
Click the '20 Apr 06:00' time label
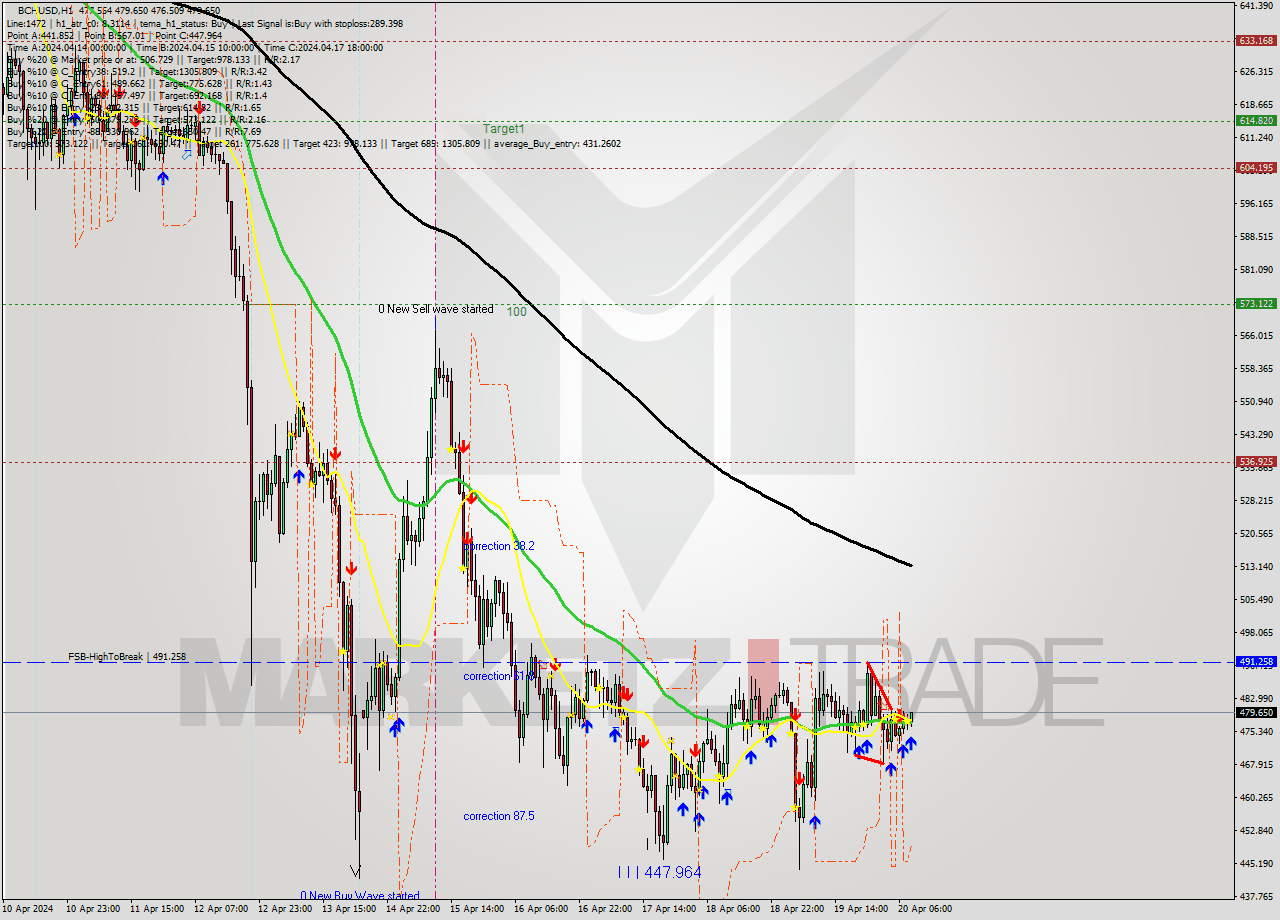tap(924, 909)
